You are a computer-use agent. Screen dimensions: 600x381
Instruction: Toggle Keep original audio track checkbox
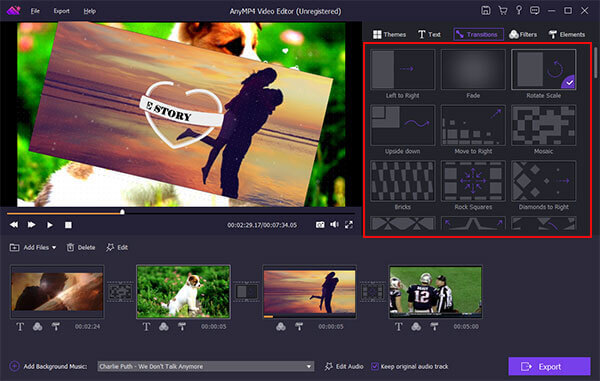[375, 366]
